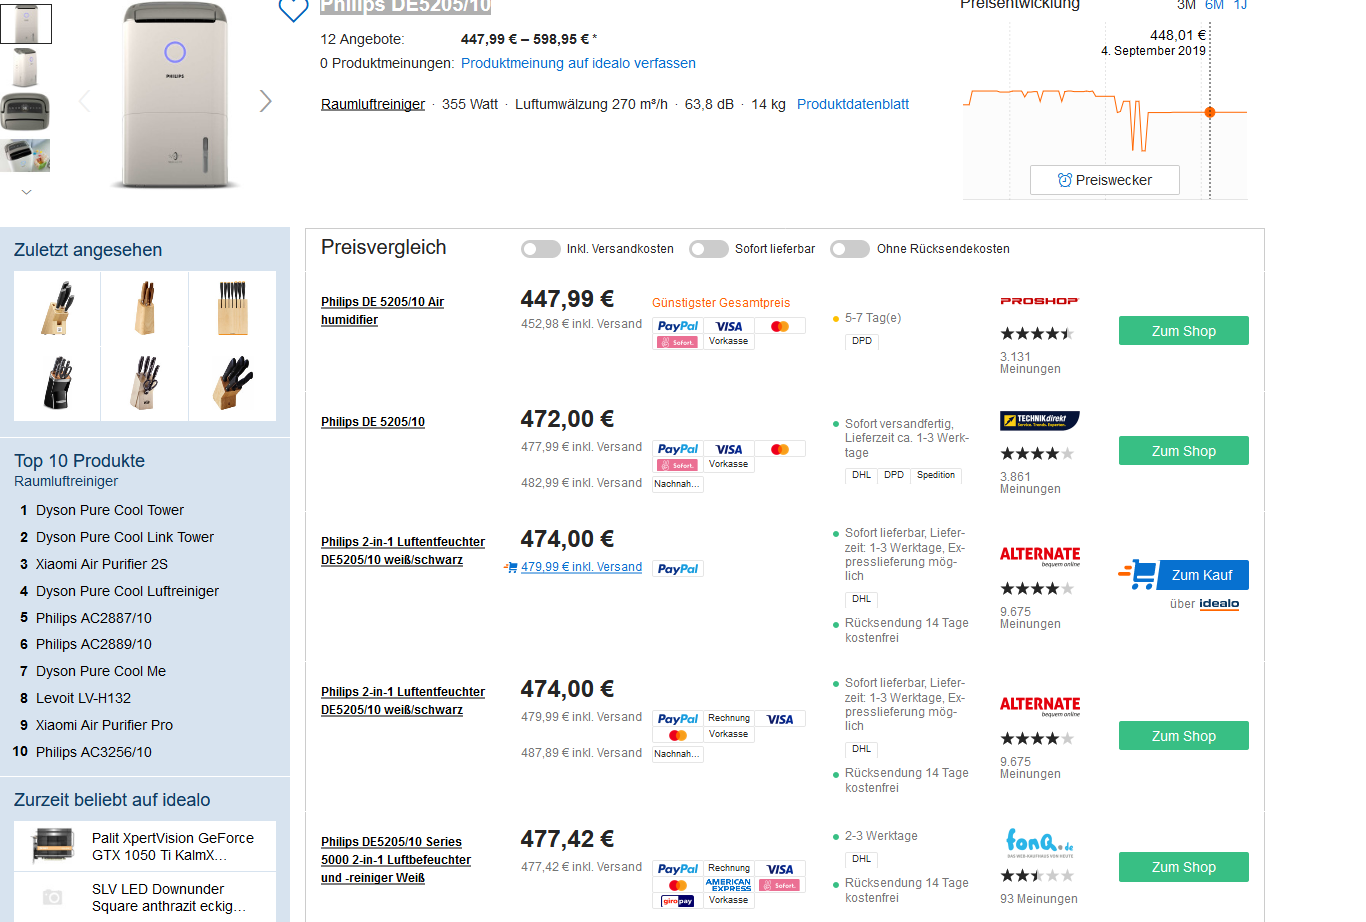
Task: Click the Preiswecker alarm button
Action: coord(1104,180)
